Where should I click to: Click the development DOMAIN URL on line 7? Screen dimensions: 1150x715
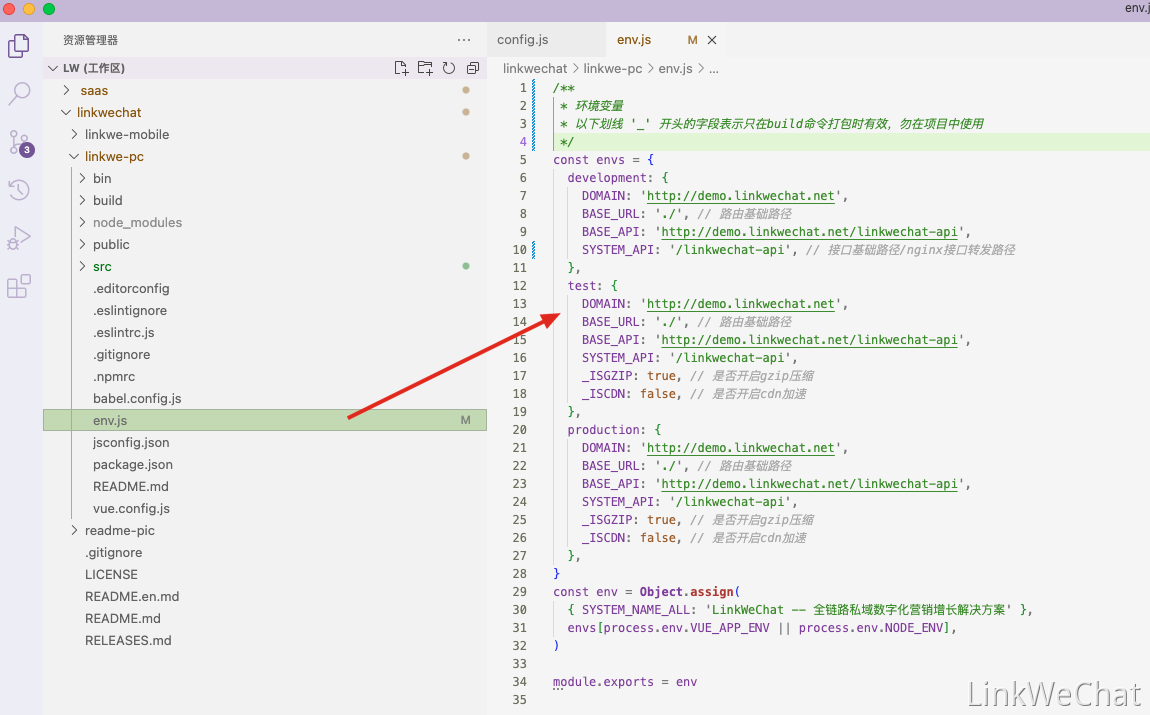(x=741, y=196)
